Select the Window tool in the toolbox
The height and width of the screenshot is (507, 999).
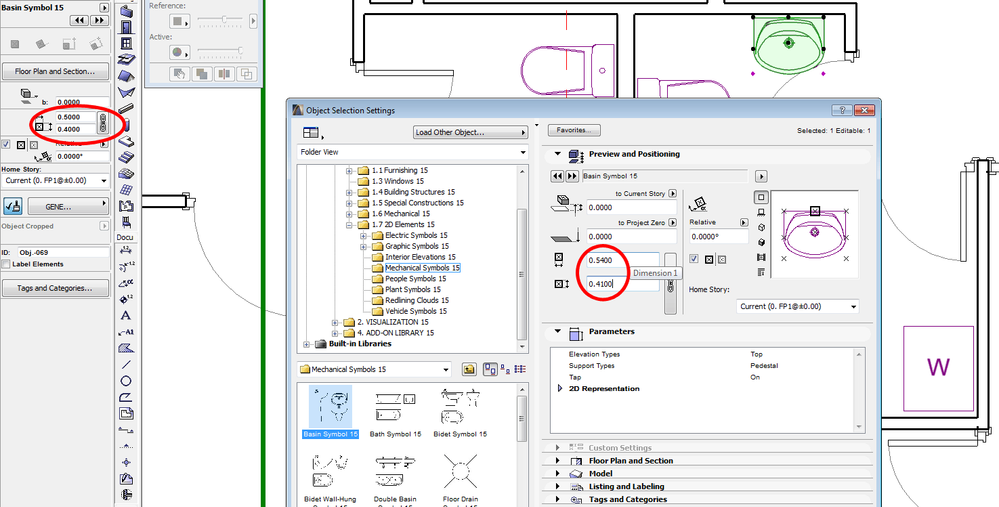(126, 43)
